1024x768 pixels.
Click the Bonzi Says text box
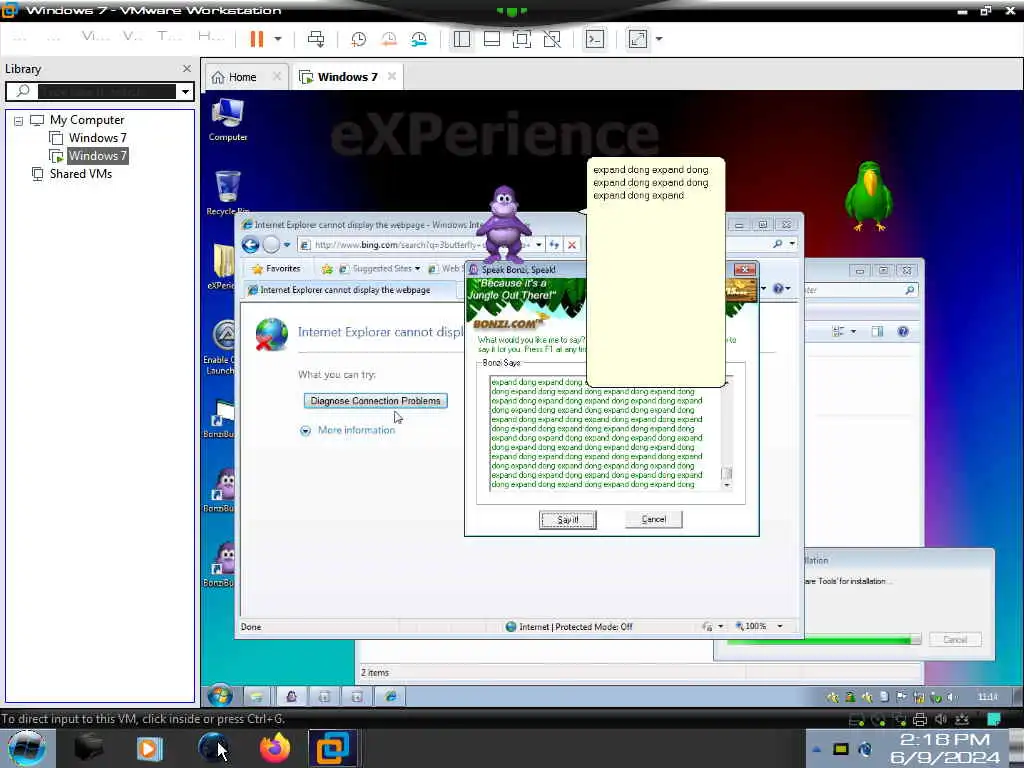point(604,434)
